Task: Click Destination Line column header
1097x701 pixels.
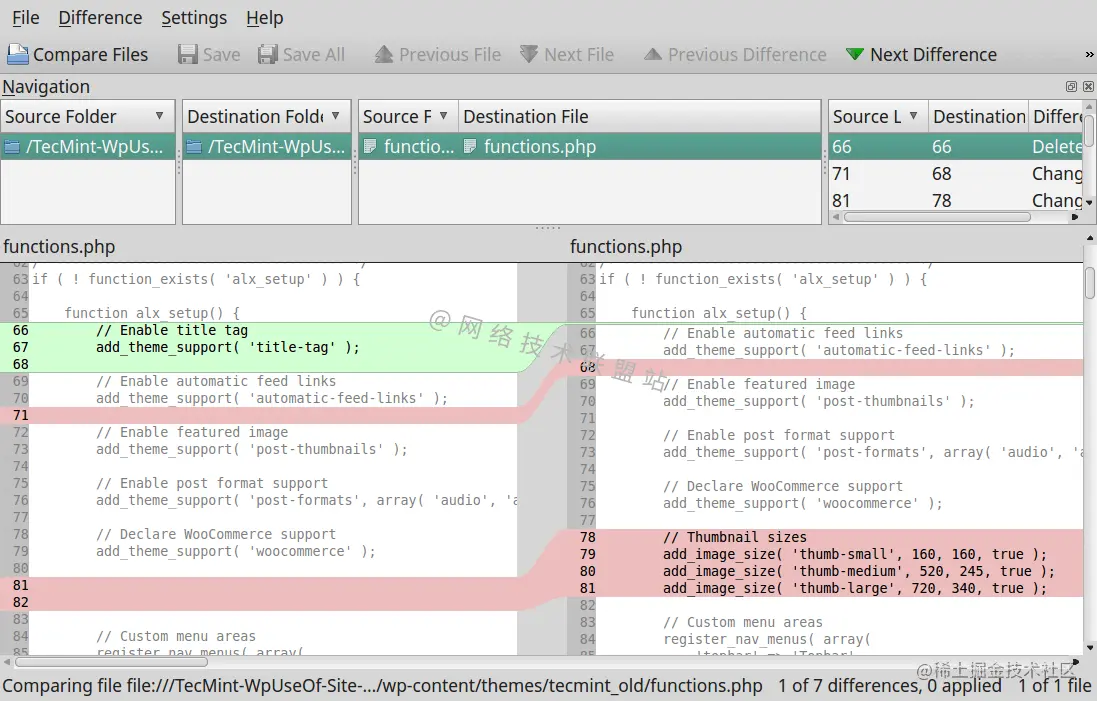Action: coord(978,116)
